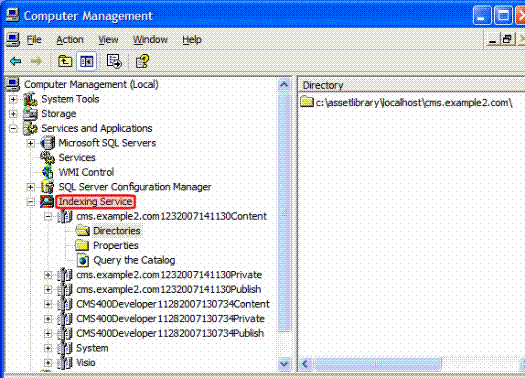525x378 pixels.
Task: Click the Forward arrow toolbar button
Action: (x=36, y=61)
